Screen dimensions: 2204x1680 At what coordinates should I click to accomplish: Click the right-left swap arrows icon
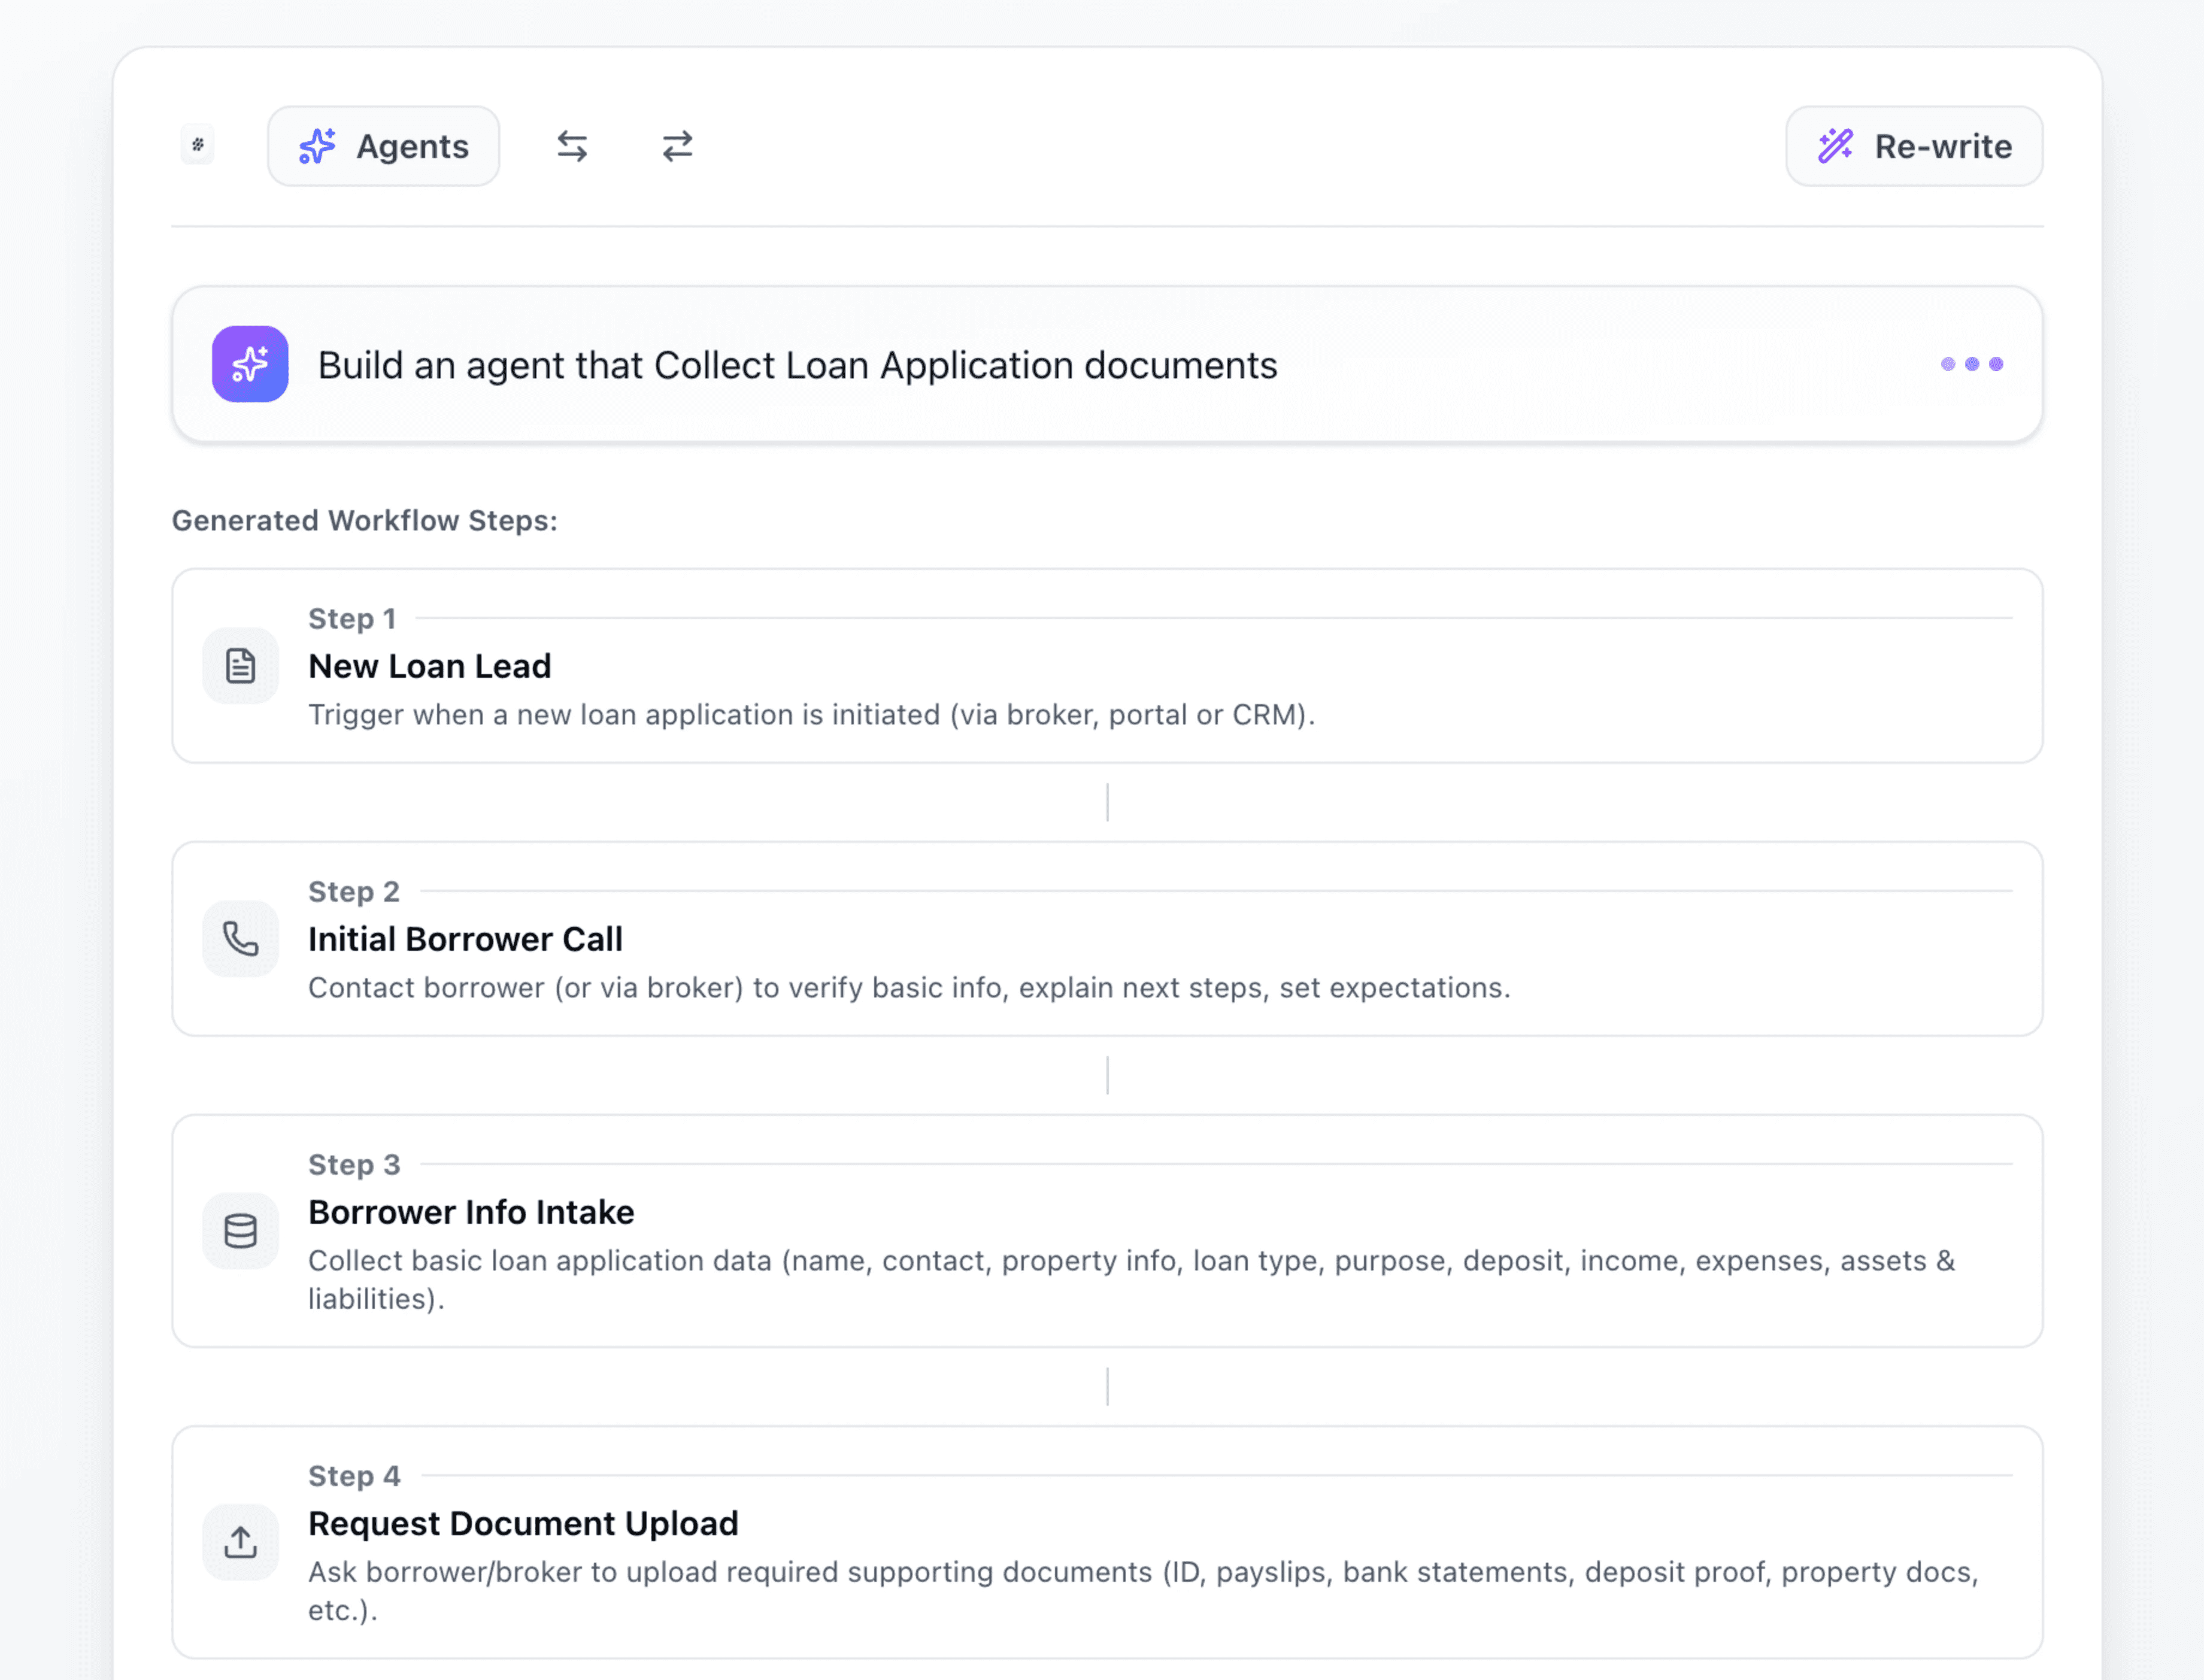coord(678,147)
